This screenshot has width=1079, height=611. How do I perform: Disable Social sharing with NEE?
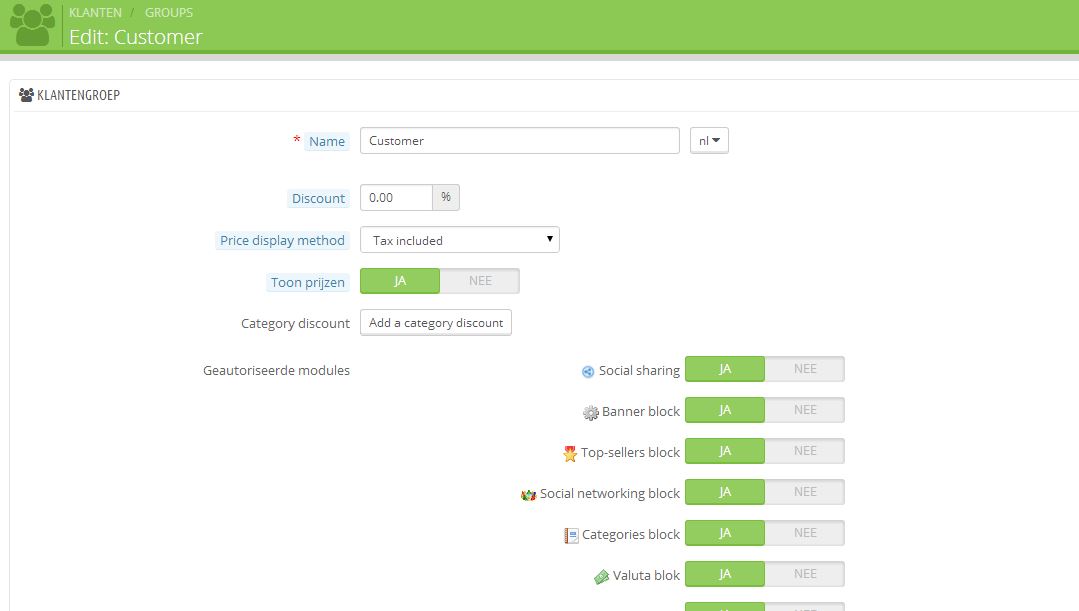[804, 369]
